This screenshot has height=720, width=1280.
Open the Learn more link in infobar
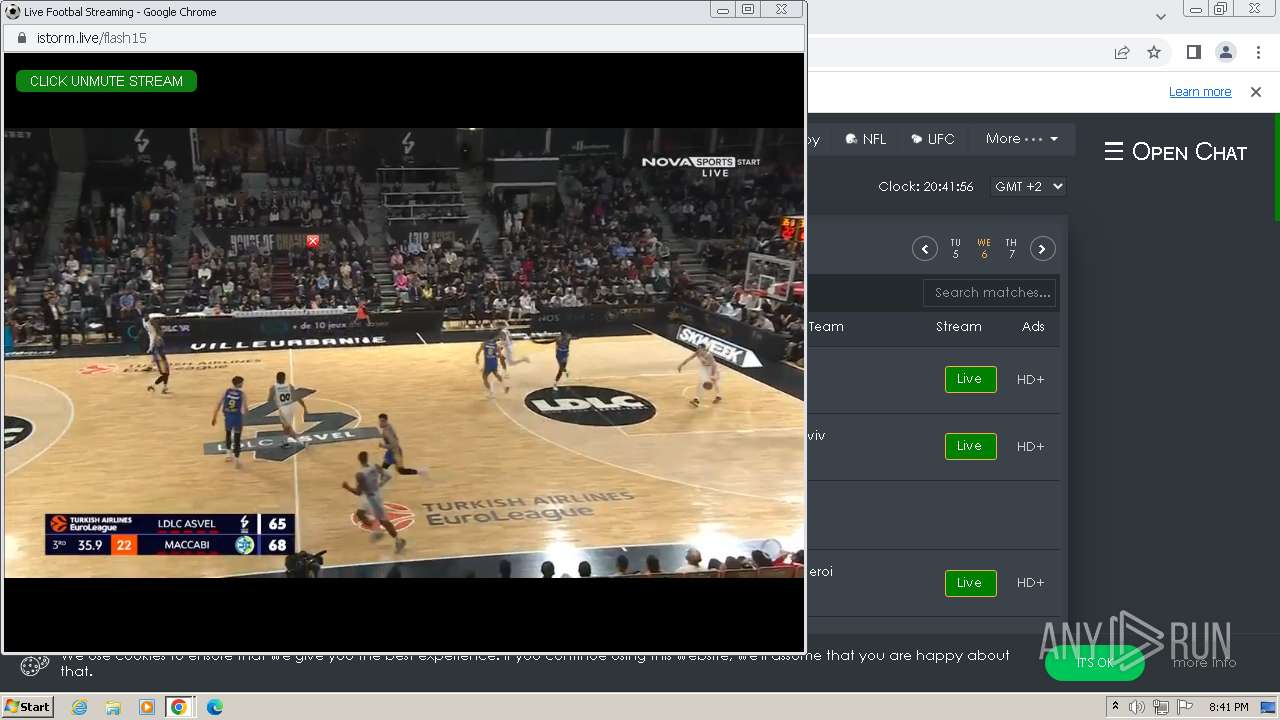pos(1200,92)
